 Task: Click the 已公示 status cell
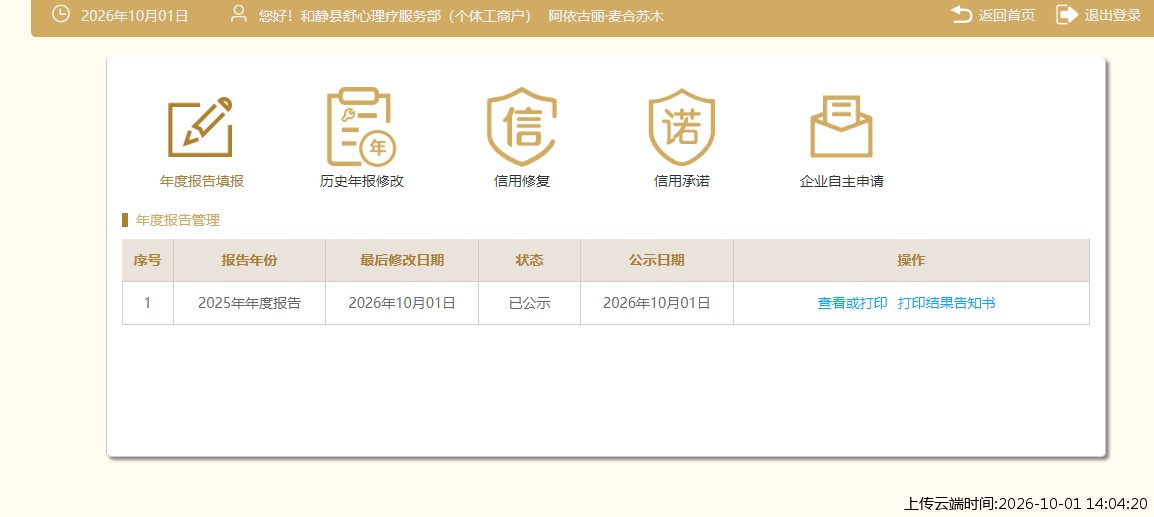coord(529,303)
